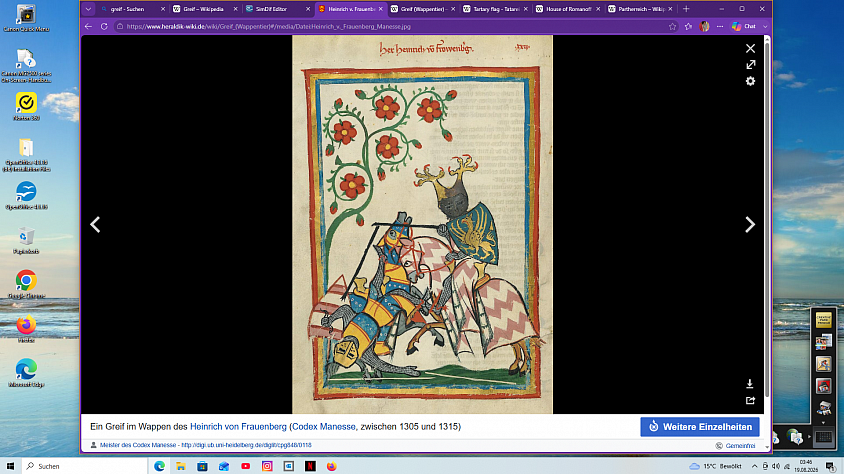Close the Tartary flag tab
844x474 pixels.
tap(525, 9)
